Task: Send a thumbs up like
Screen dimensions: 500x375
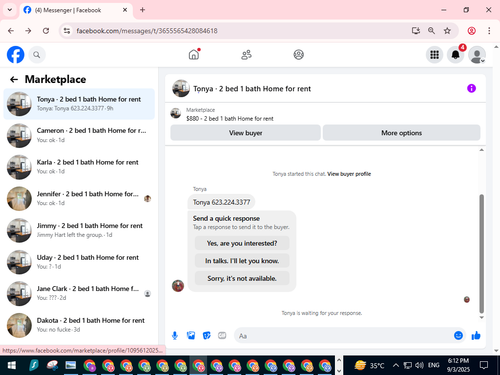Action: click(x=476, y=335)
